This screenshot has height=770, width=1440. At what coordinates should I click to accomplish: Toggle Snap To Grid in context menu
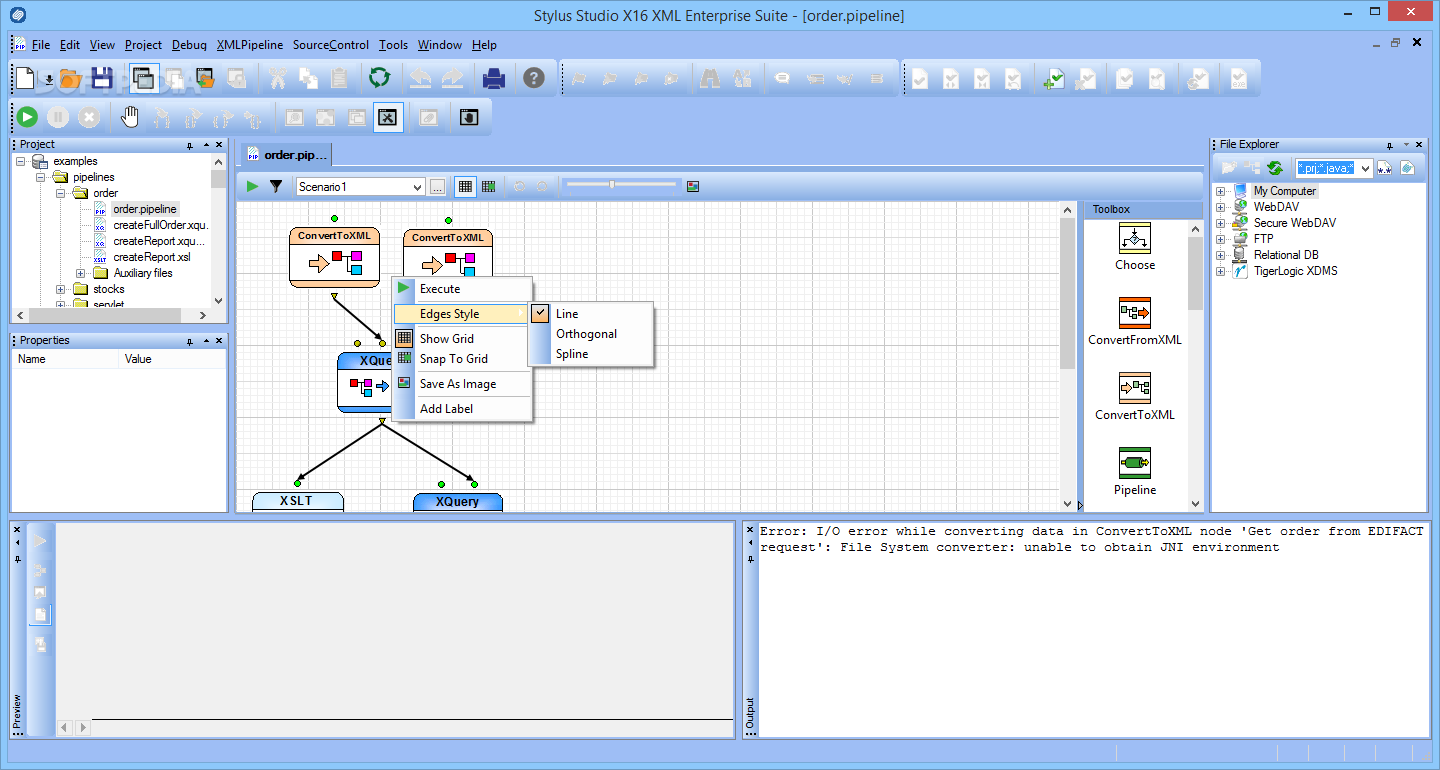click(461, 359)
